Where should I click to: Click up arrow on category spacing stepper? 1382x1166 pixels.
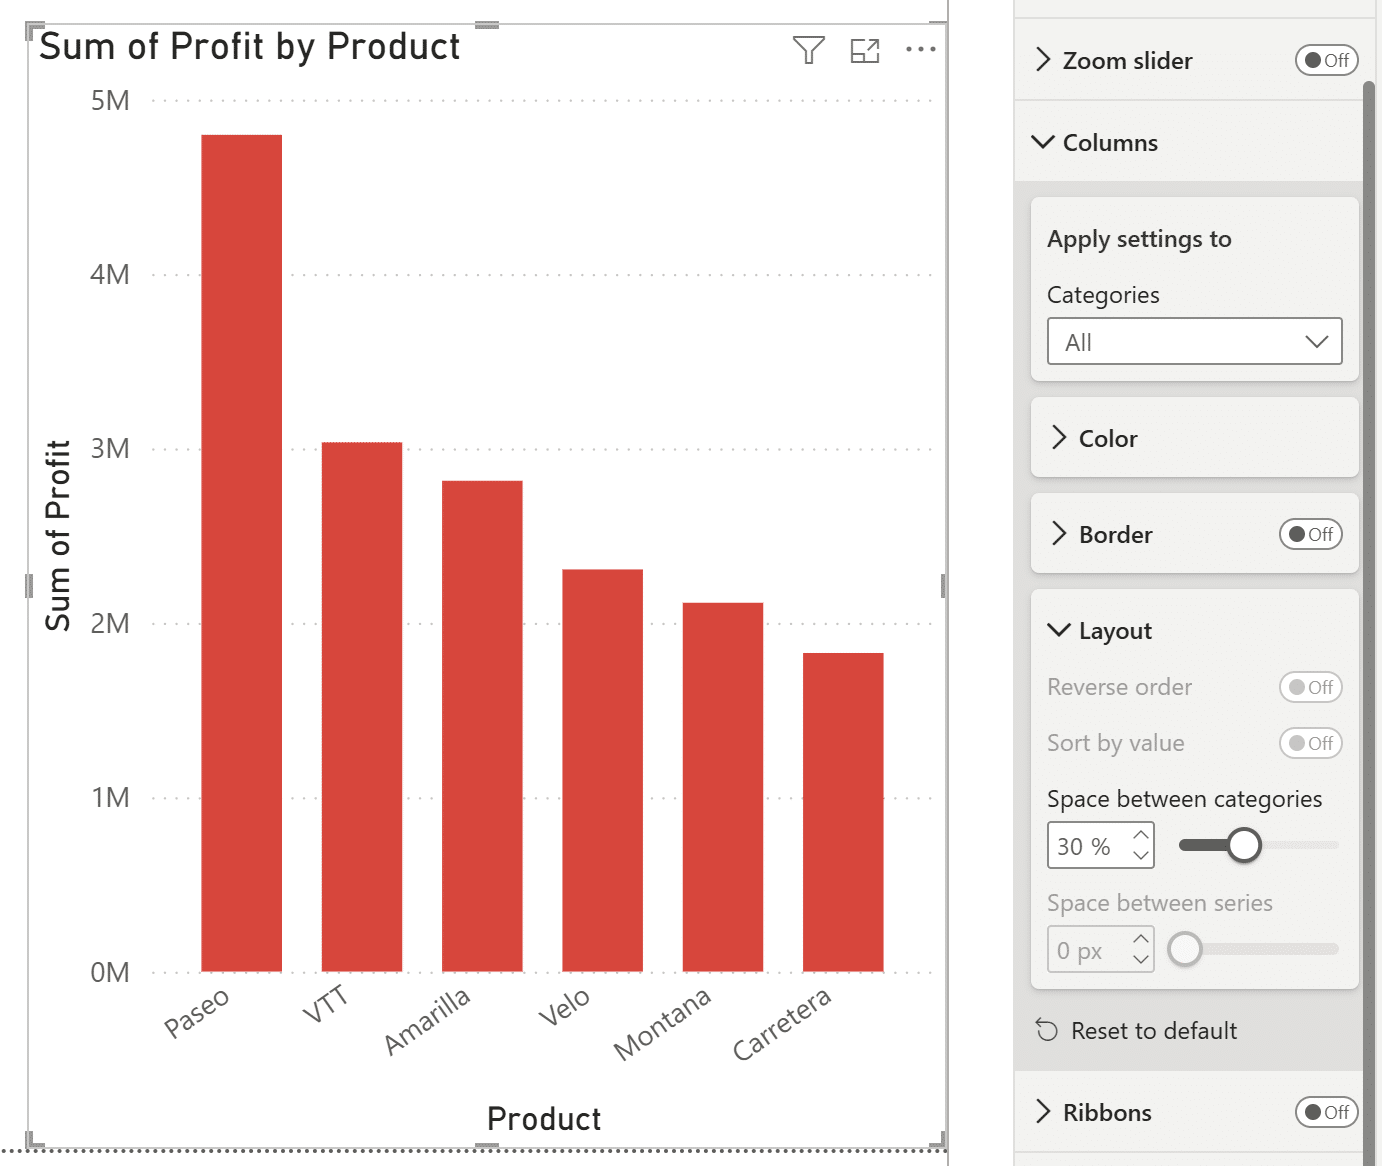point(1141,835)
